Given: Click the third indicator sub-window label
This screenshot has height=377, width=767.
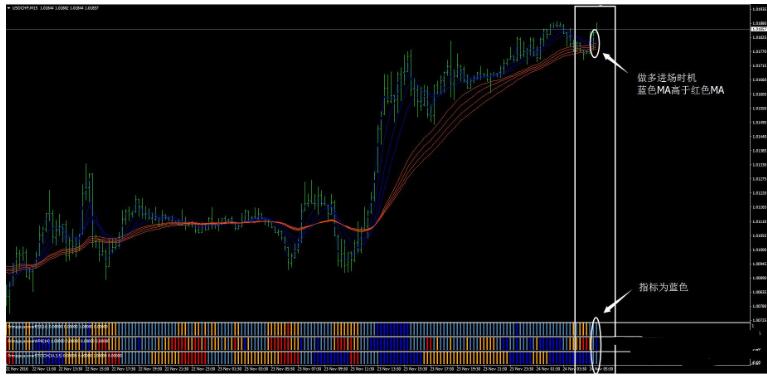Looking at the screenshot, I should point(64,355).
